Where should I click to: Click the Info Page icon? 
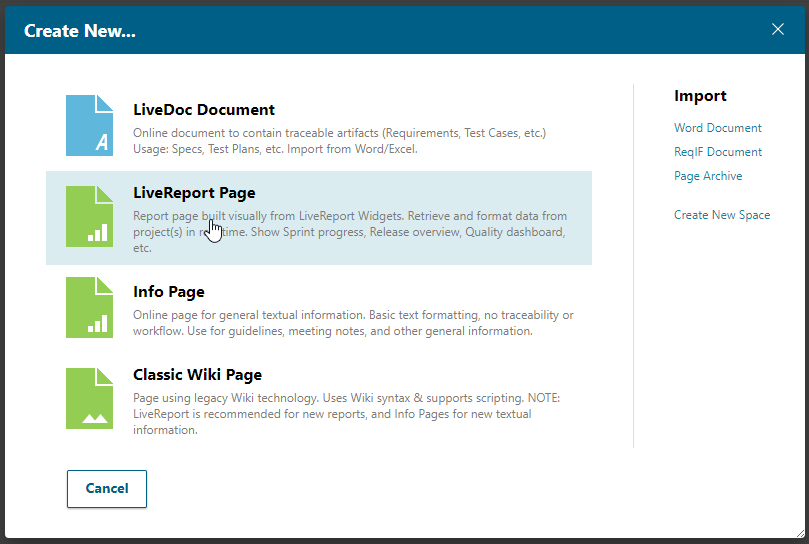pyautogui.click(x=89, y=308)
